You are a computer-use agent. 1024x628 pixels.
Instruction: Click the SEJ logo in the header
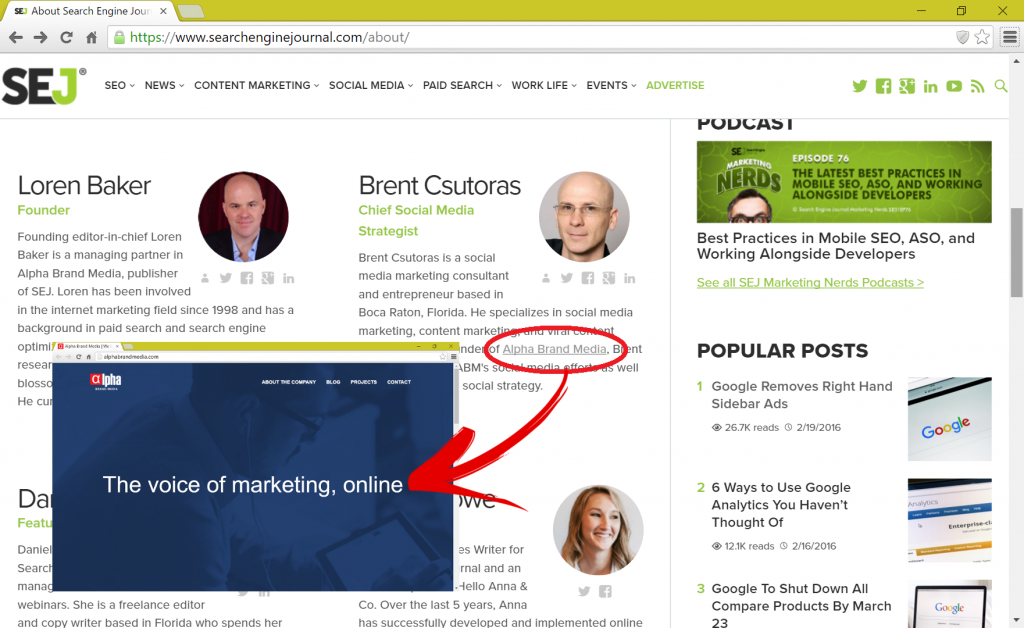coord(44,86)
